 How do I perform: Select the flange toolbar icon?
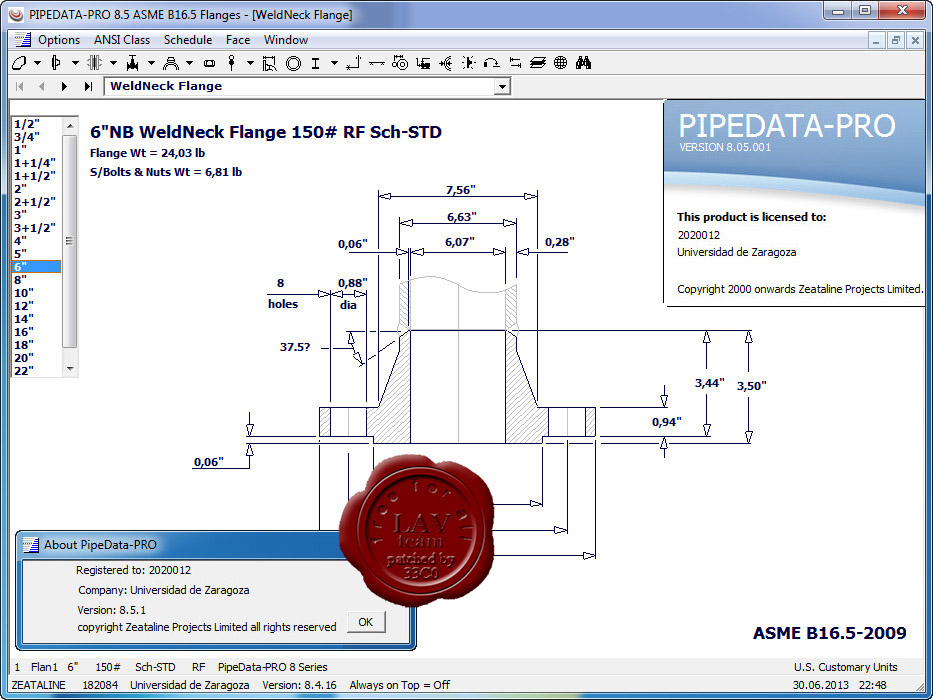pyautogui.click(x=57, y=63)
